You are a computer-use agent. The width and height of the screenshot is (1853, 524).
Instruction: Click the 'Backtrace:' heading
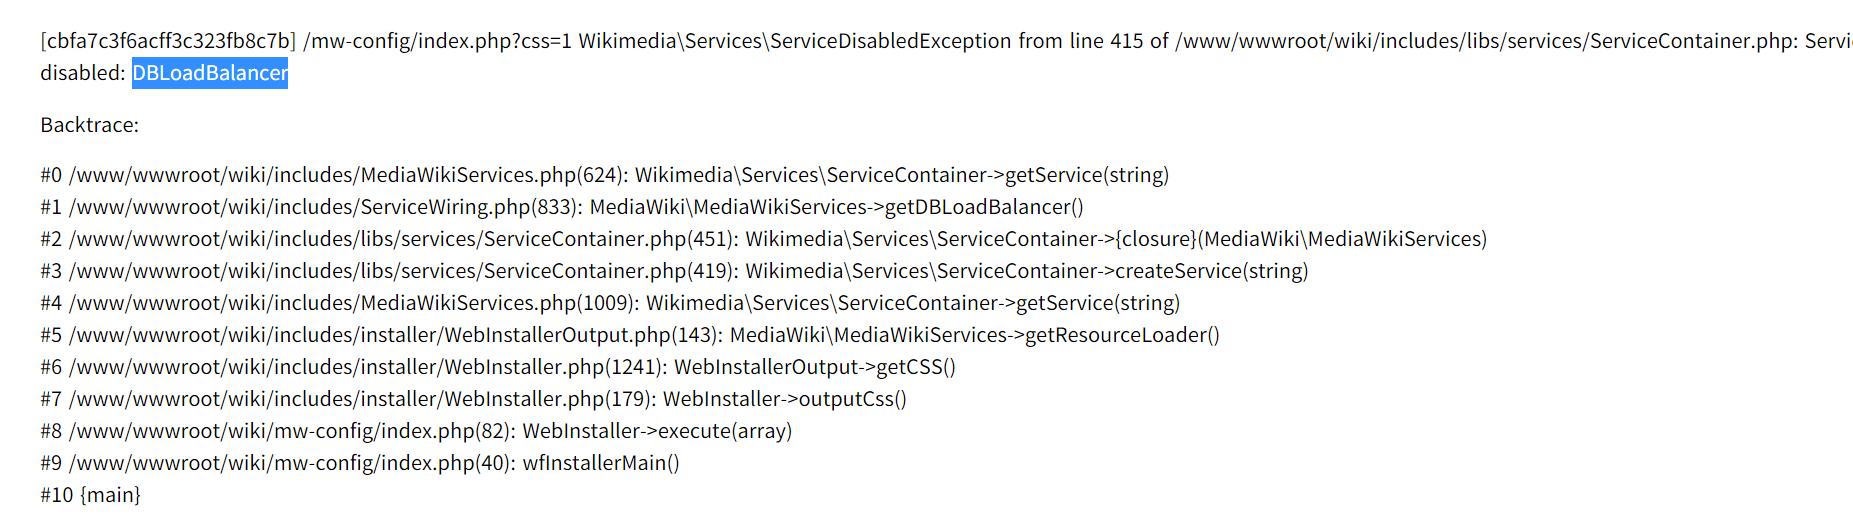(x=90, y=125)
